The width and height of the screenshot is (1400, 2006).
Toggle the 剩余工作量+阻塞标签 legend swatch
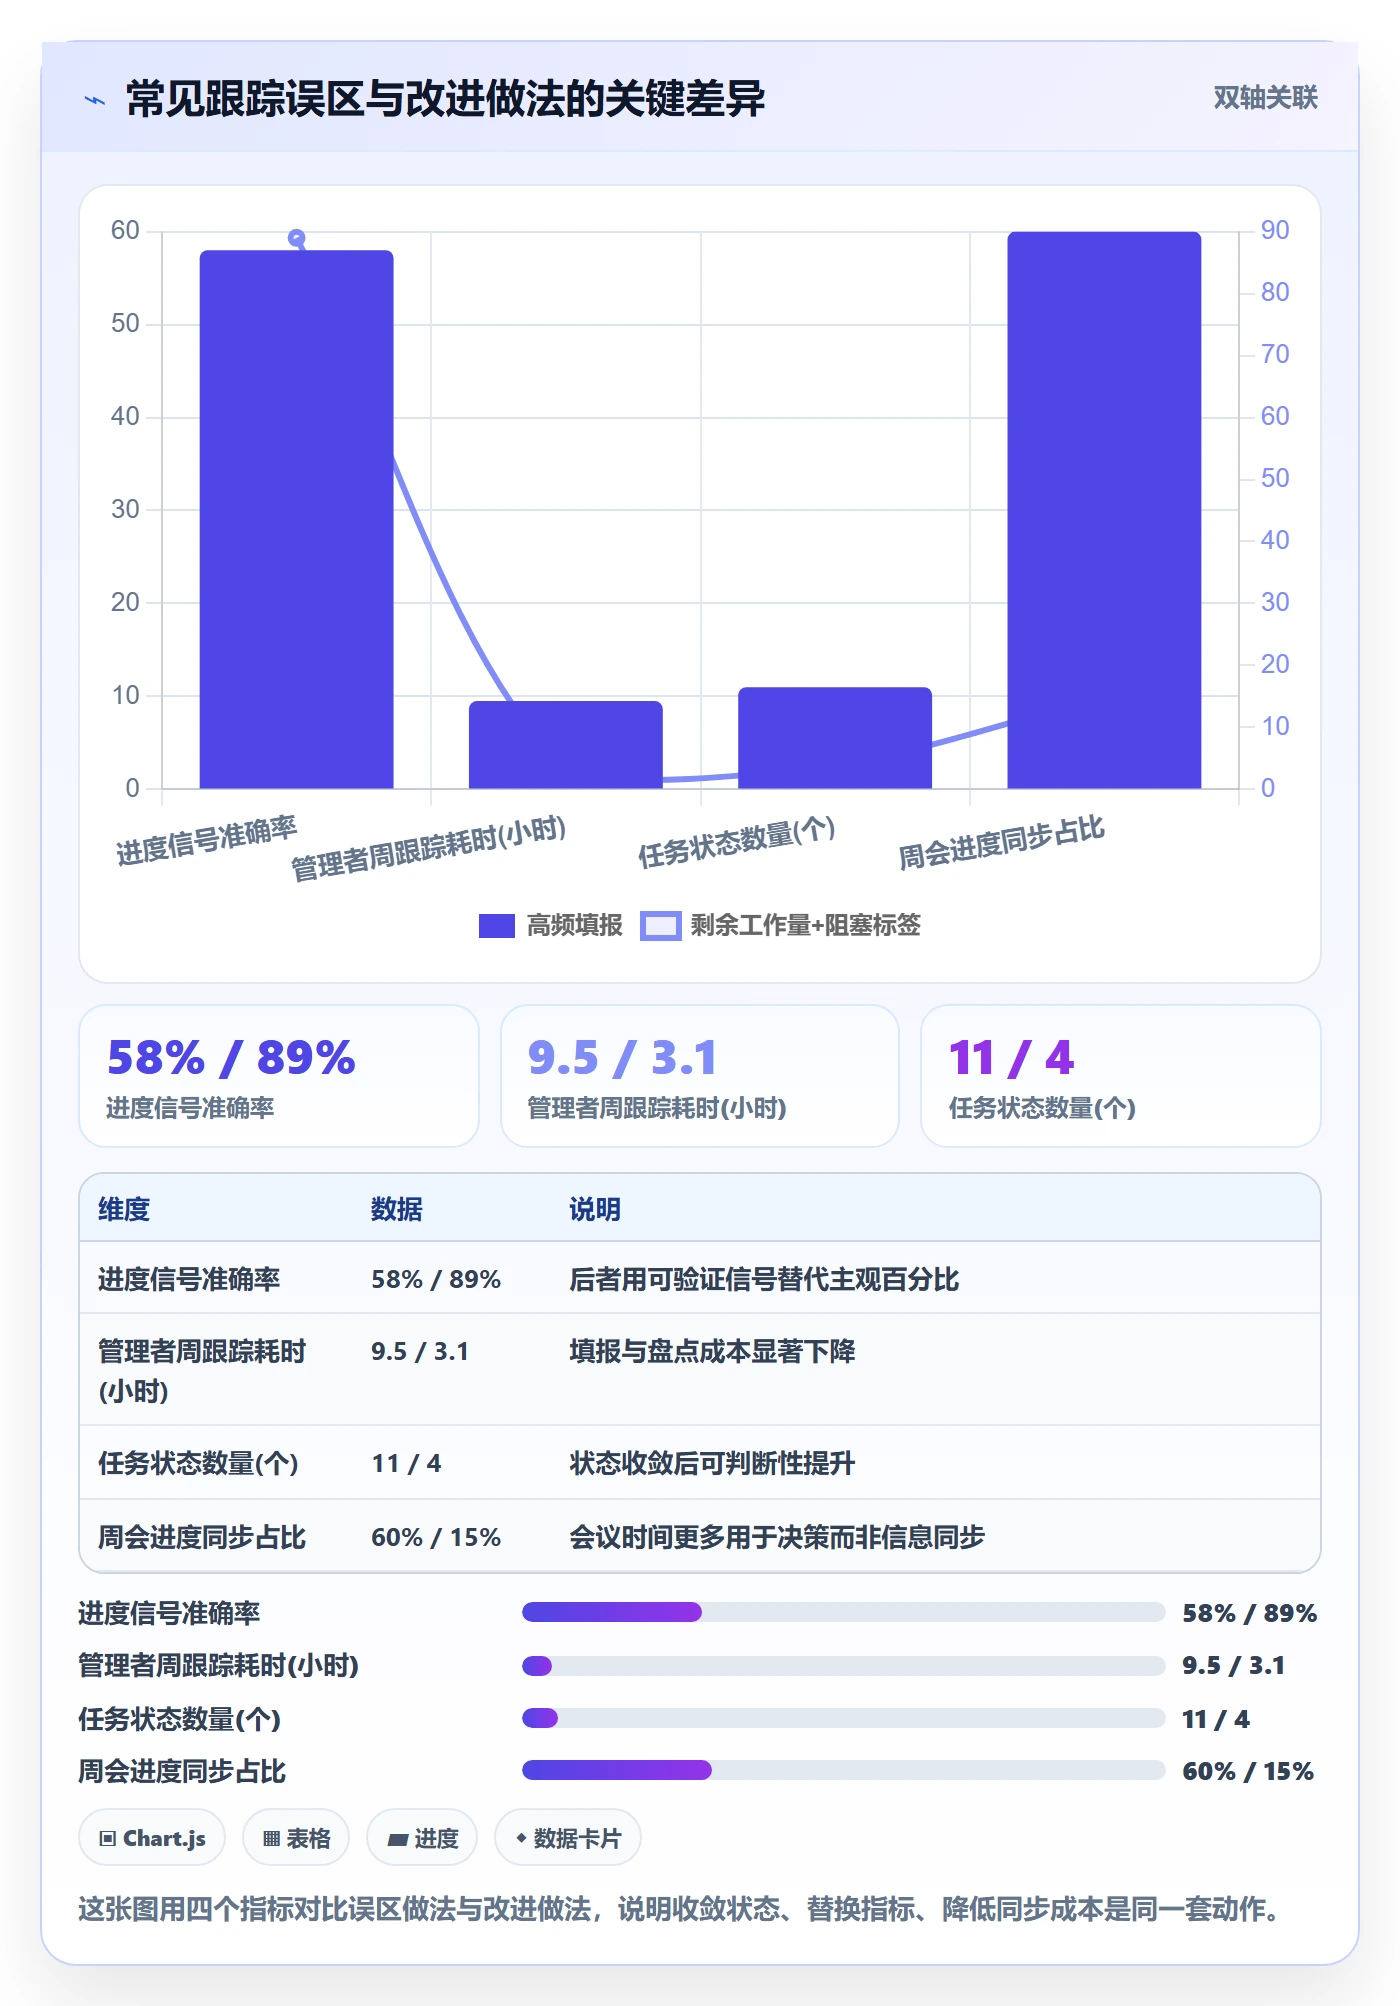pyautogui.click(x=661, y=925)
